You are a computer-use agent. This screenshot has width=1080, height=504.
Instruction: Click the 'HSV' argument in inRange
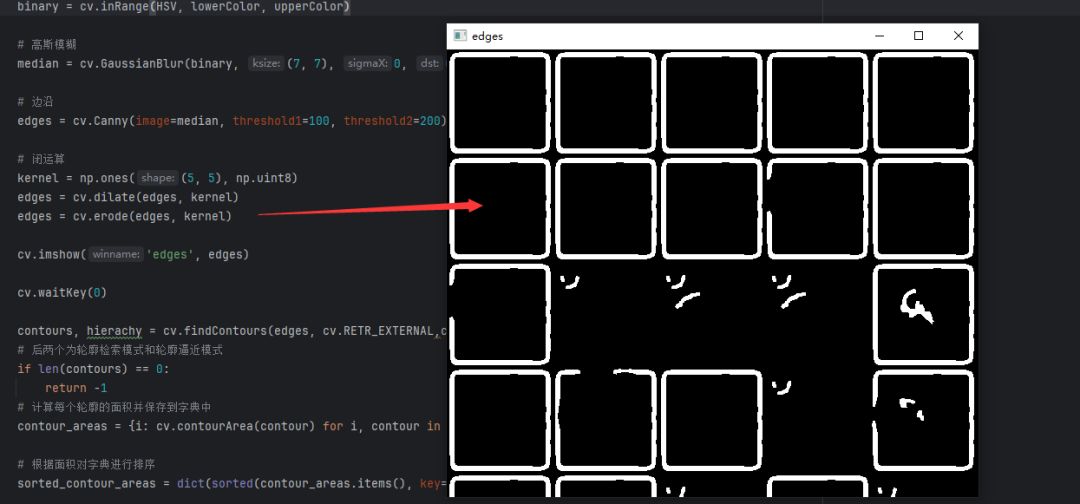(x=166, y=8)
